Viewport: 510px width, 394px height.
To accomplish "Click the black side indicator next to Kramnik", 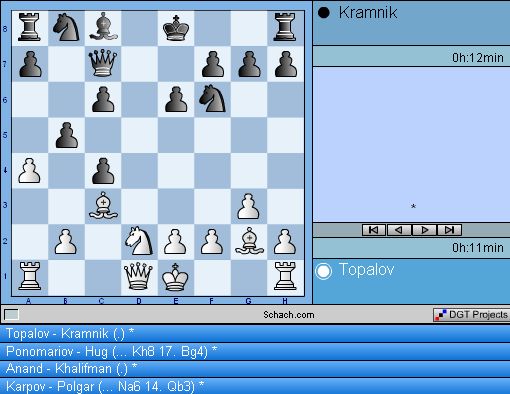I will pyautogui.click(x=323, y=13).
